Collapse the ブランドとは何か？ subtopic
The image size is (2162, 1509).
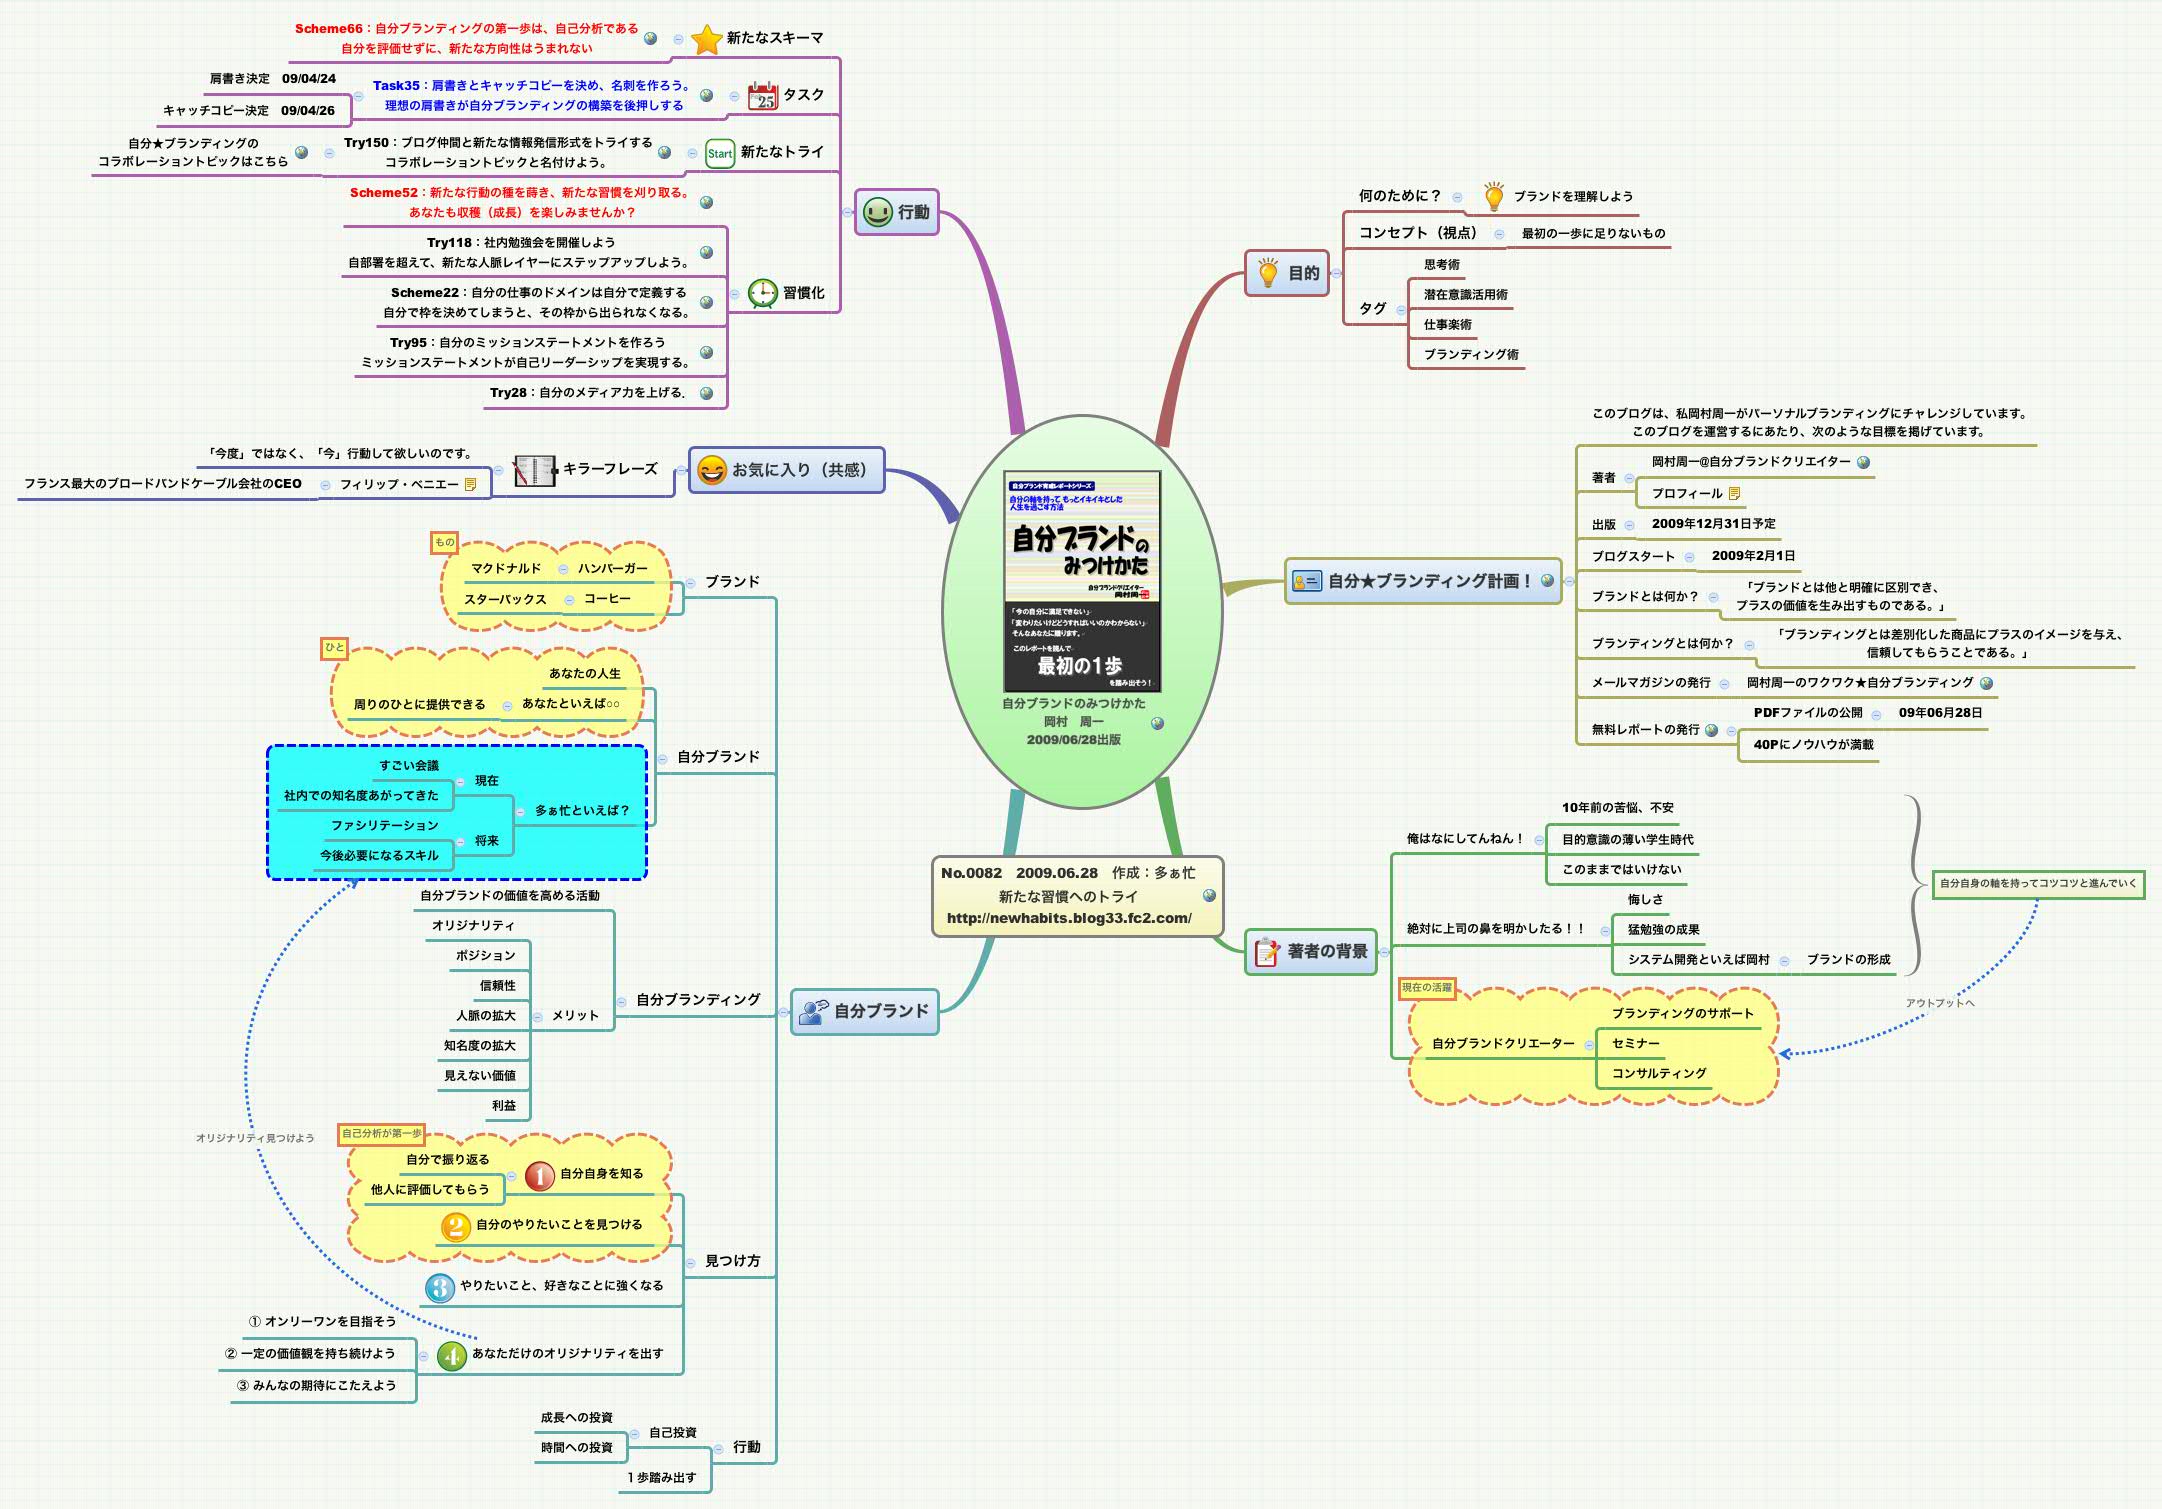click(1714, 596)
